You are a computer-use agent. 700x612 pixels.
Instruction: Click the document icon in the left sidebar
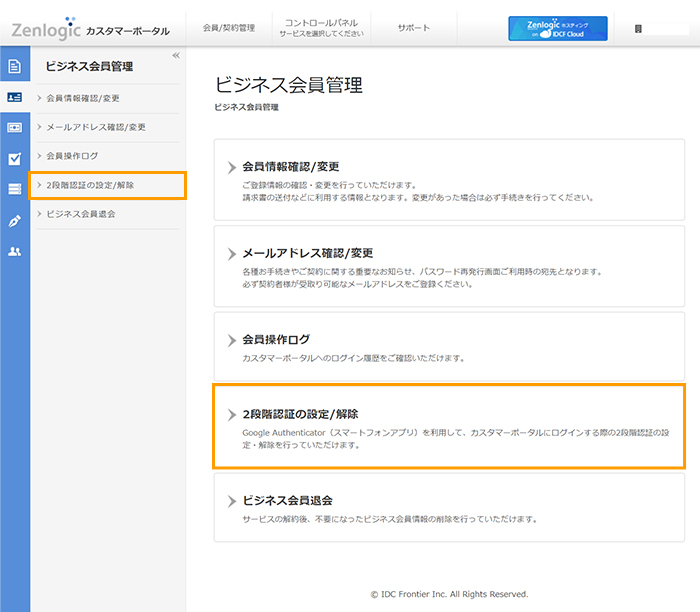(x=14, y=67)
